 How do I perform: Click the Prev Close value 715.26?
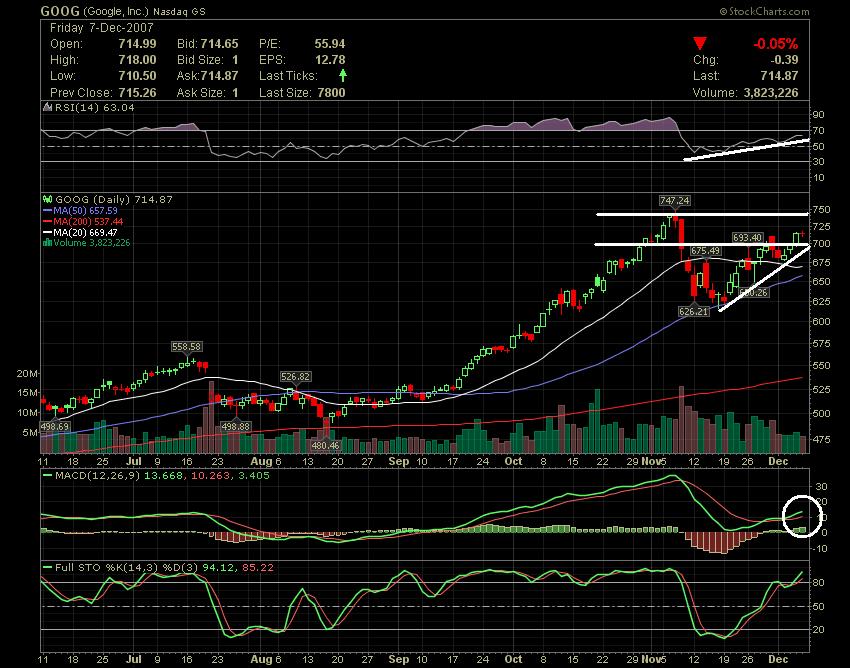pyautogui.click(x=137, y=93)
